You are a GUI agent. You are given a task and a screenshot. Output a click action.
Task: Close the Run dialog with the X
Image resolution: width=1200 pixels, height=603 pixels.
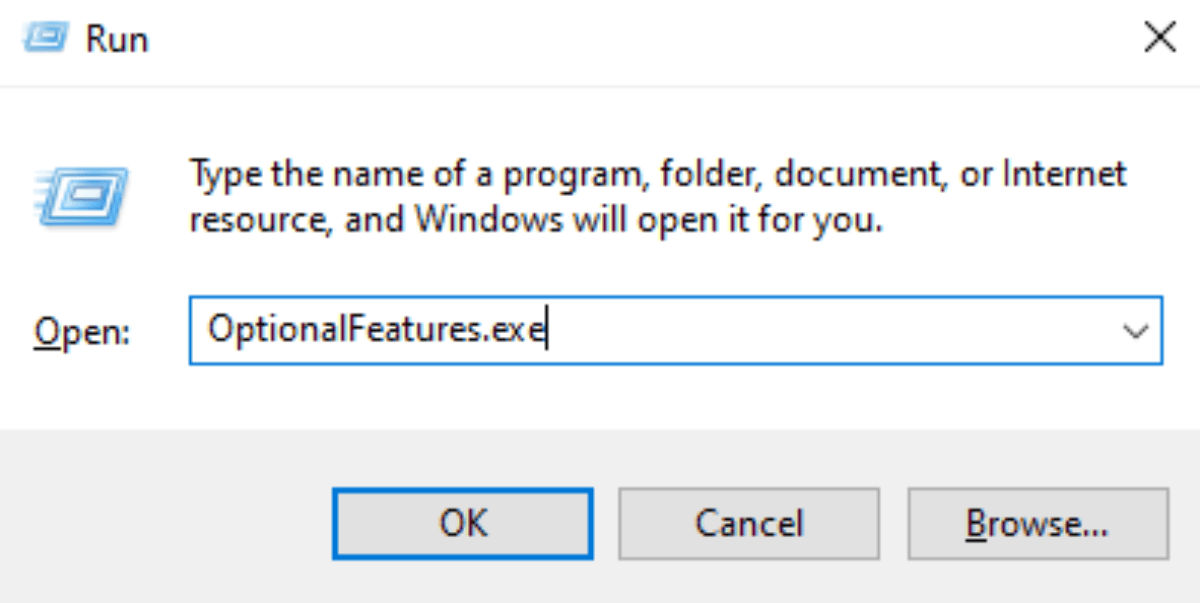point(1159,38)
